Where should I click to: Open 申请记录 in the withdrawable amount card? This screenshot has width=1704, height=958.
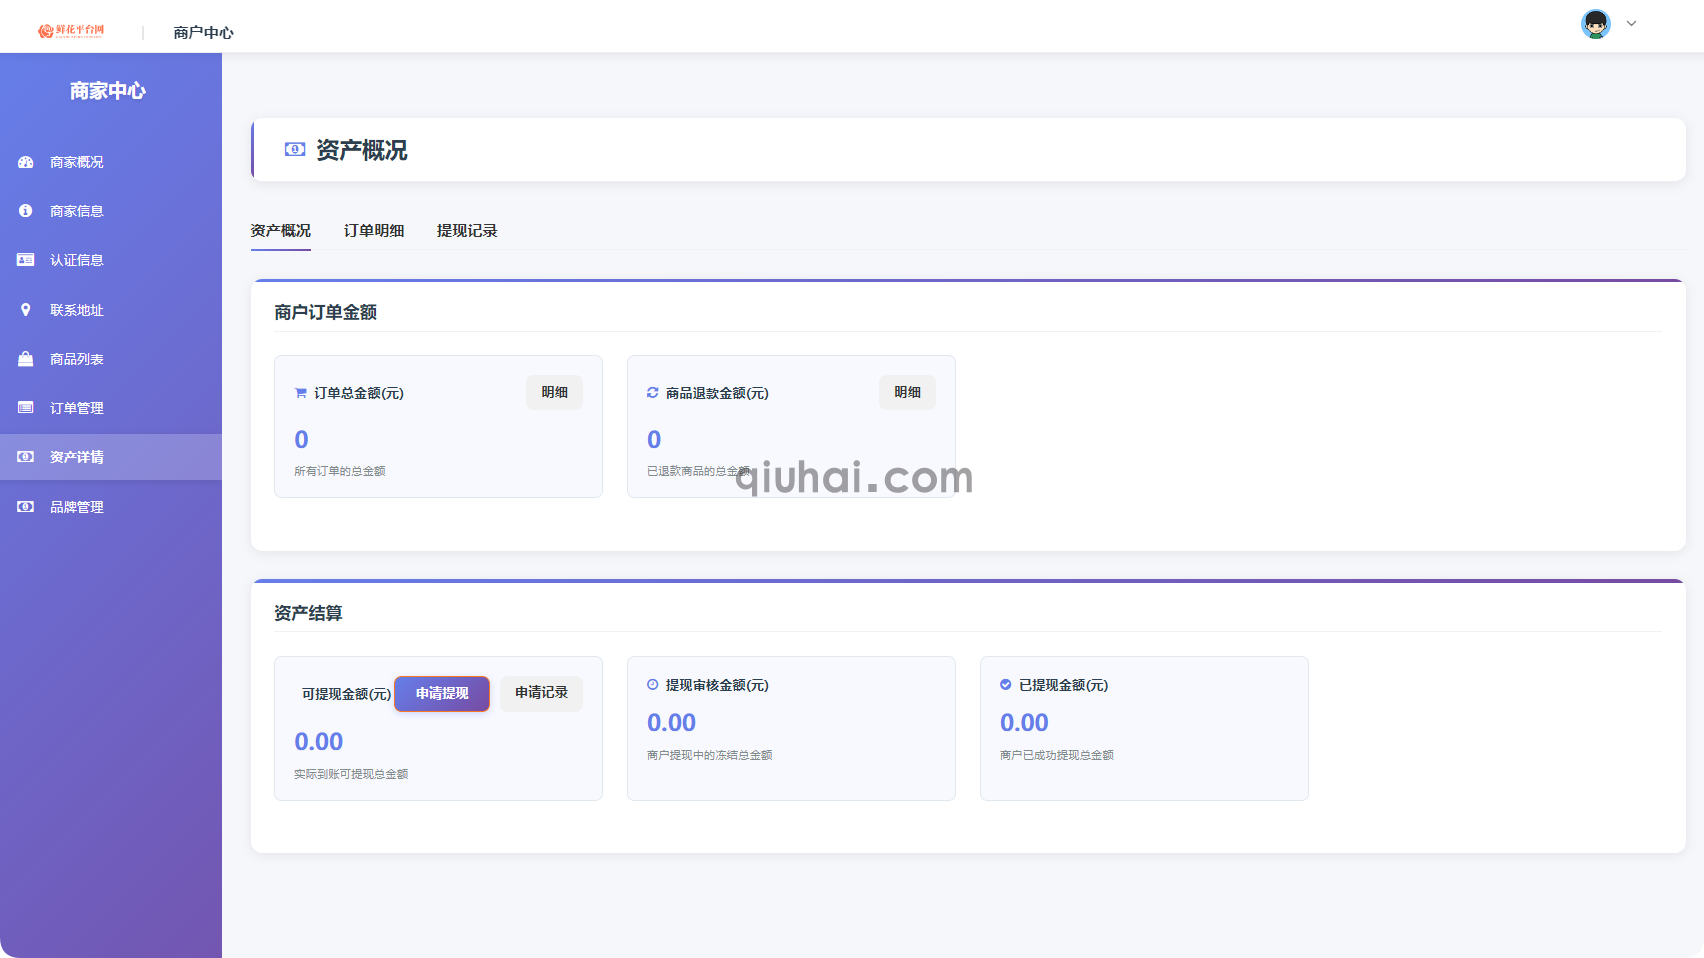(x=541, y=693)
